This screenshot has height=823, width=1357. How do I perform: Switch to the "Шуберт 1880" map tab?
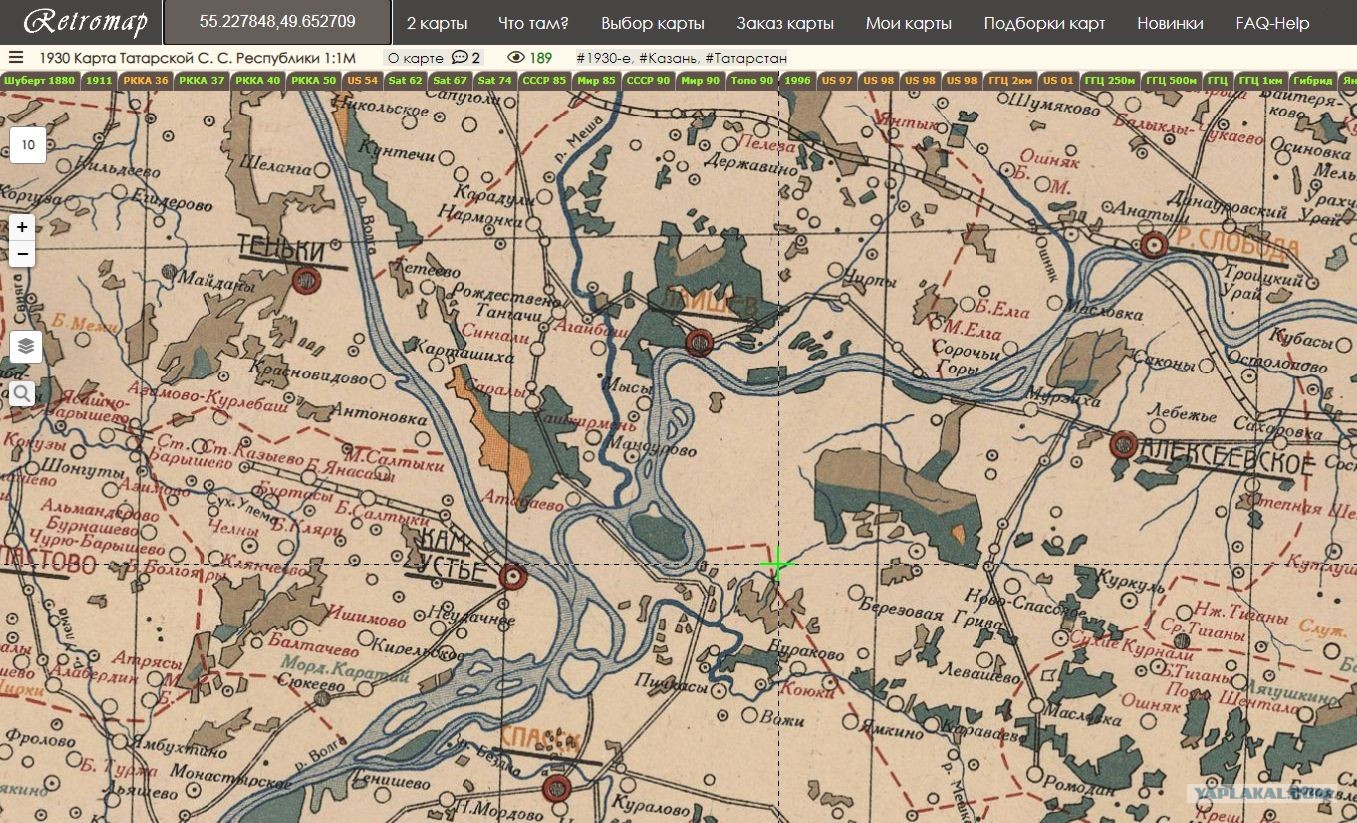click(x=40, y=80)
